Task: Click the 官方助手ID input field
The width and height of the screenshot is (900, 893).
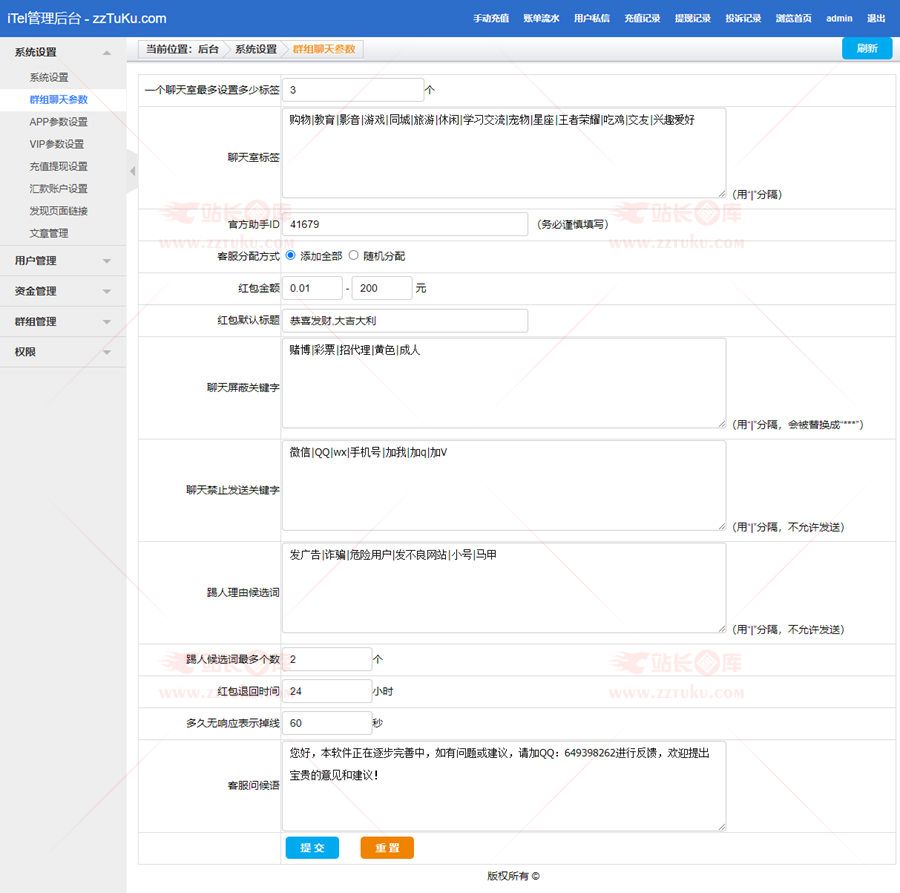Action: (405, 225)
